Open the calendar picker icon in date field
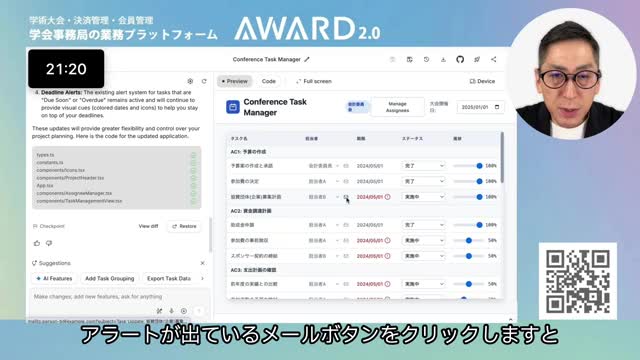Screen dimensions: 640x360 tap(497, 107)
